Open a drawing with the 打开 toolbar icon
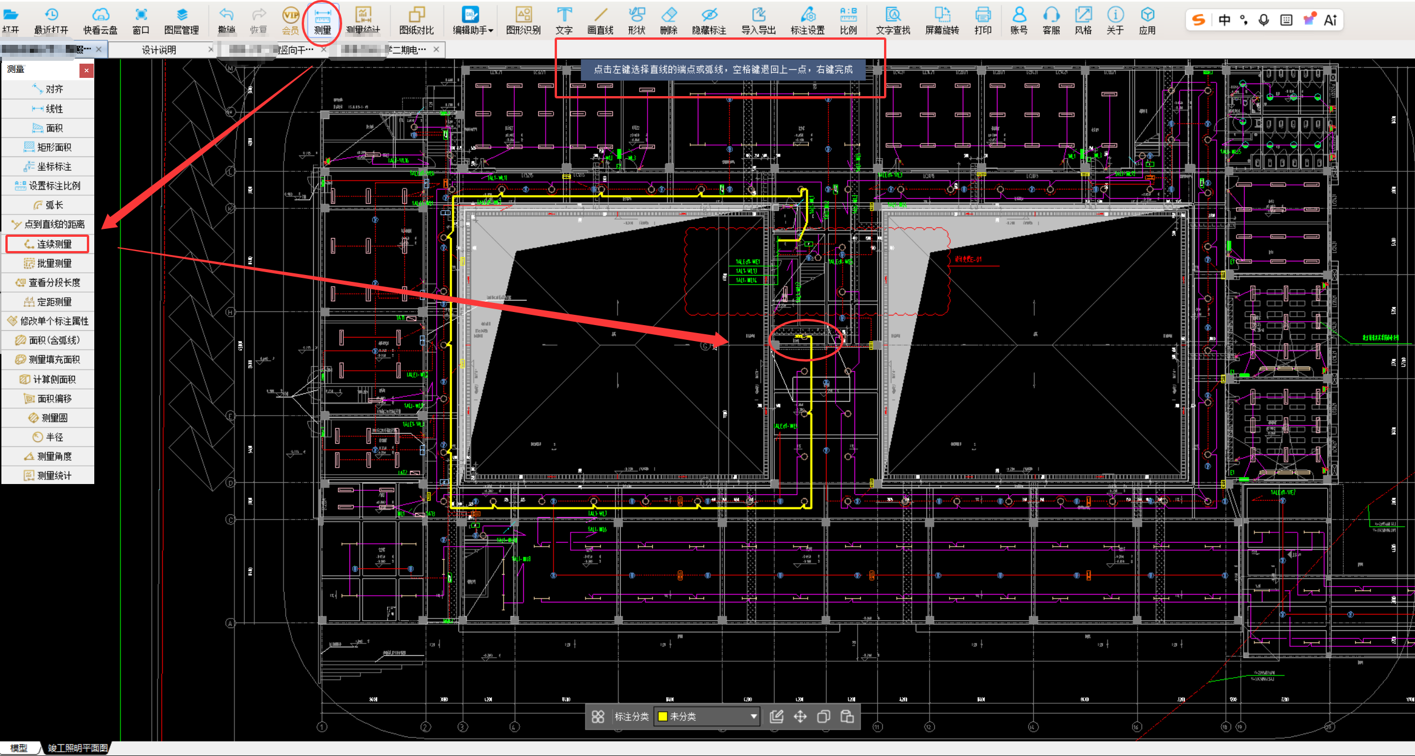This screenshot has height=756, width=1415. coord(11,20)
